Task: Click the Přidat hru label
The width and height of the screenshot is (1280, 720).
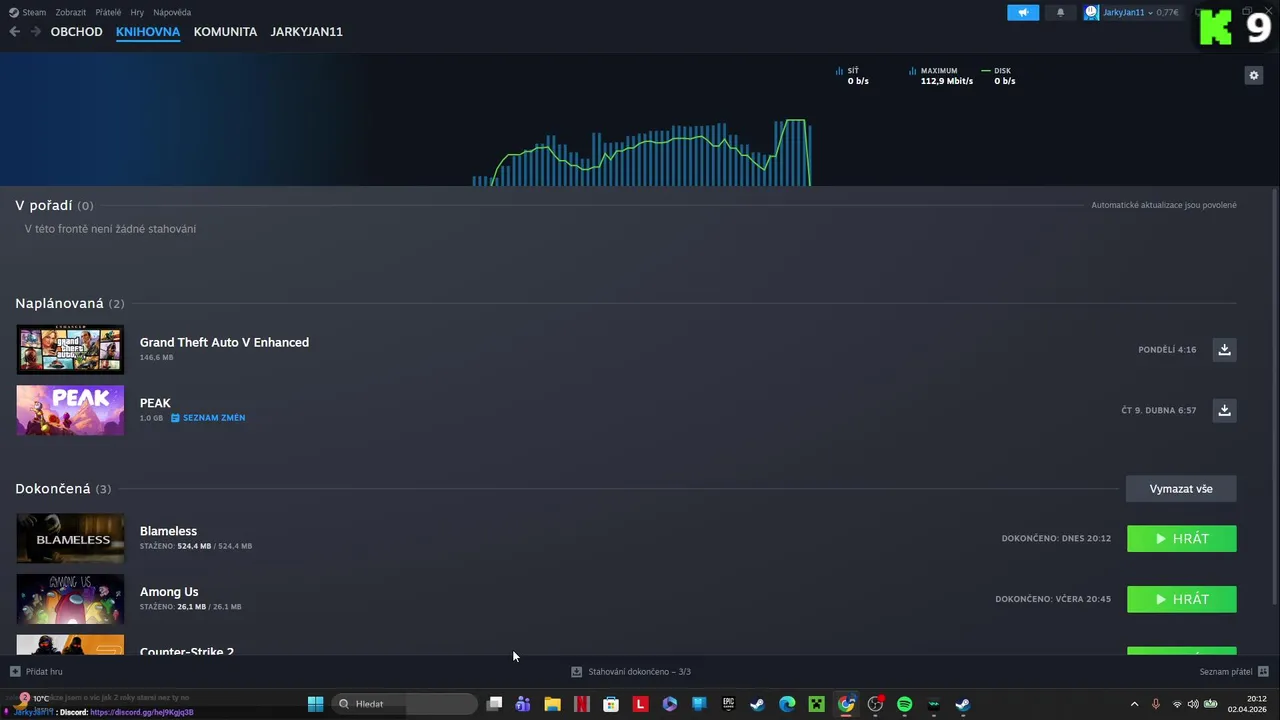Action: tap(44, 672)
